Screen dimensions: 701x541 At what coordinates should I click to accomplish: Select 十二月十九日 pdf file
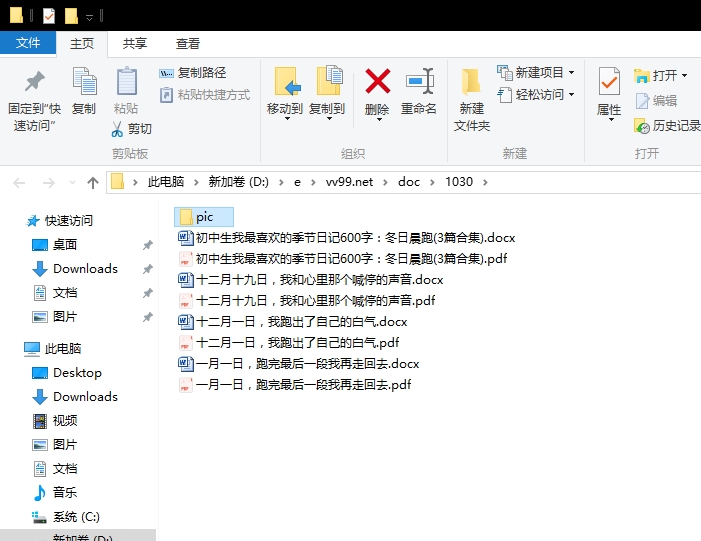pos(306,301)
